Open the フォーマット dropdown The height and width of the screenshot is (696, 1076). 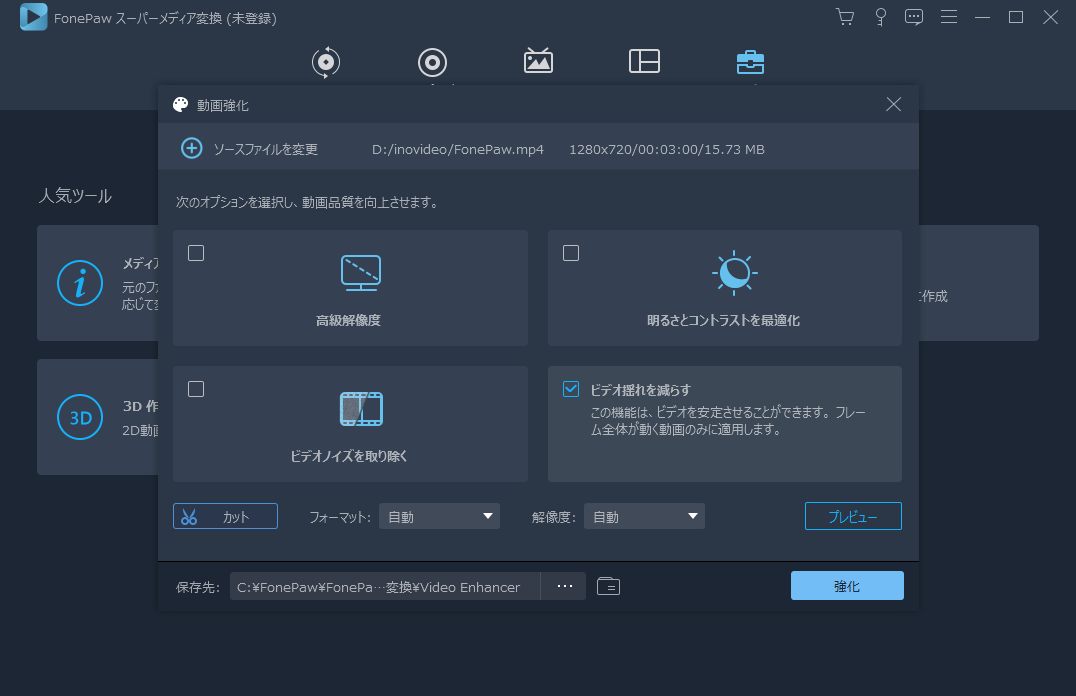(x=439, y=516)
